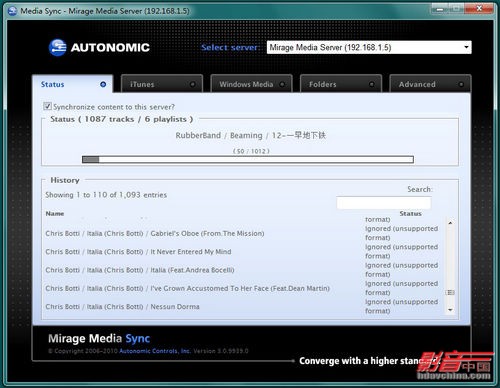Click the Autonomic Controls, Inc. link
Screen dimensions: 500x388
click(155, 351)
